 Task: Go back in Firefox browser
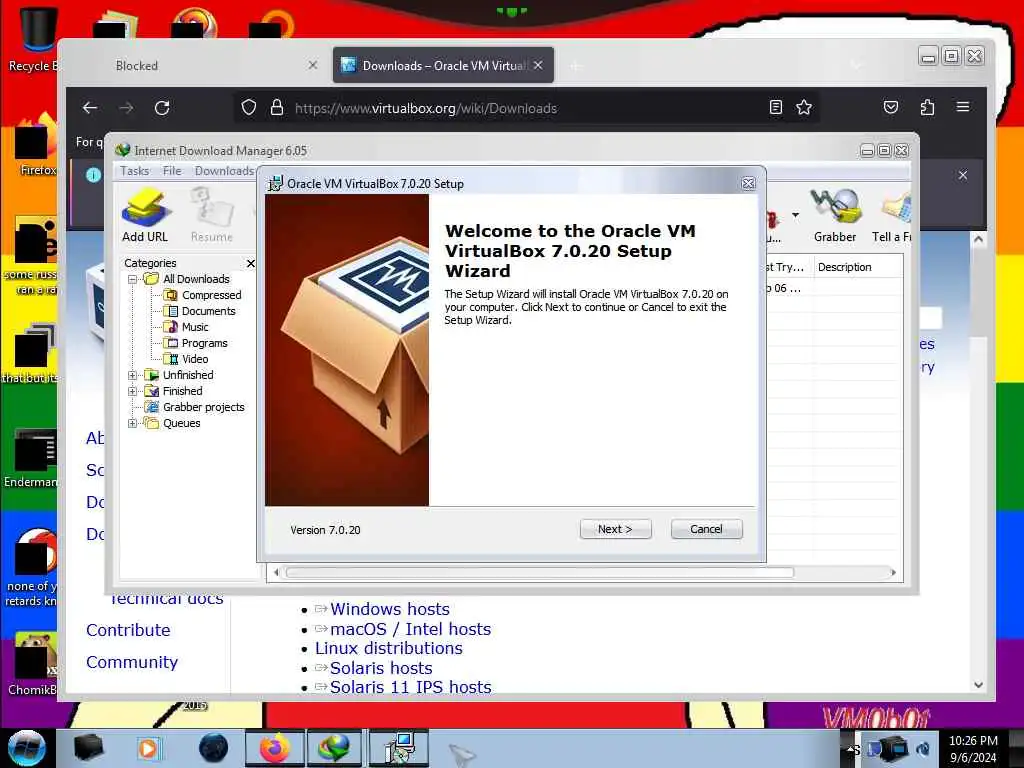tap(90, 108)
